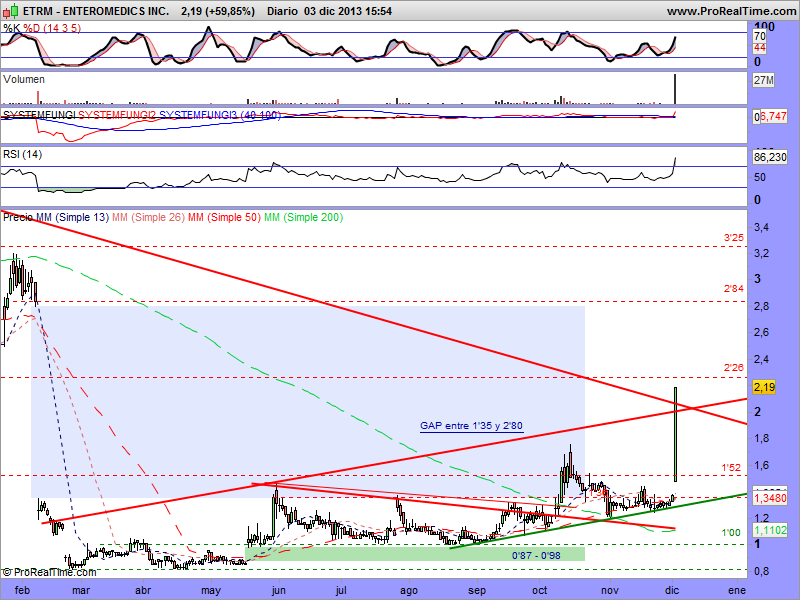Click the ago month on time axis
This screenshot has width=800, height=600.
tap(409, 590)
